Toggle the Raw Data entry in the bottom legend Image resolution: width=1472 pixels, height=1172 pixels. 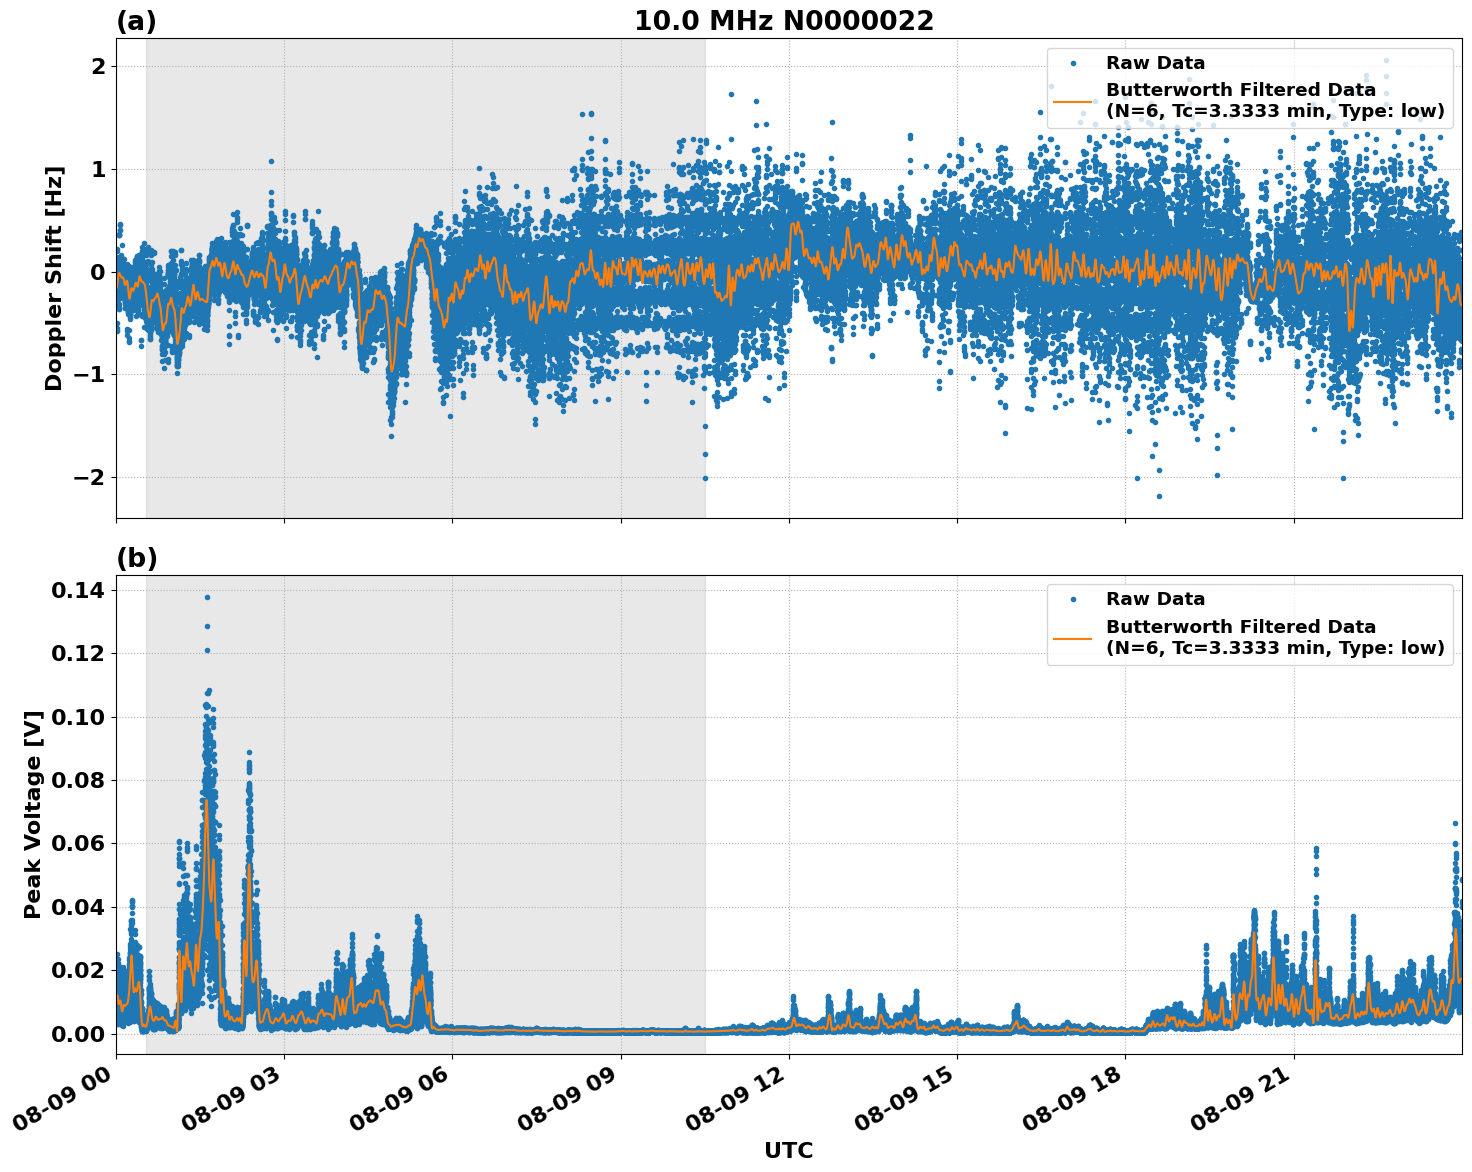tap(1154, 598)
